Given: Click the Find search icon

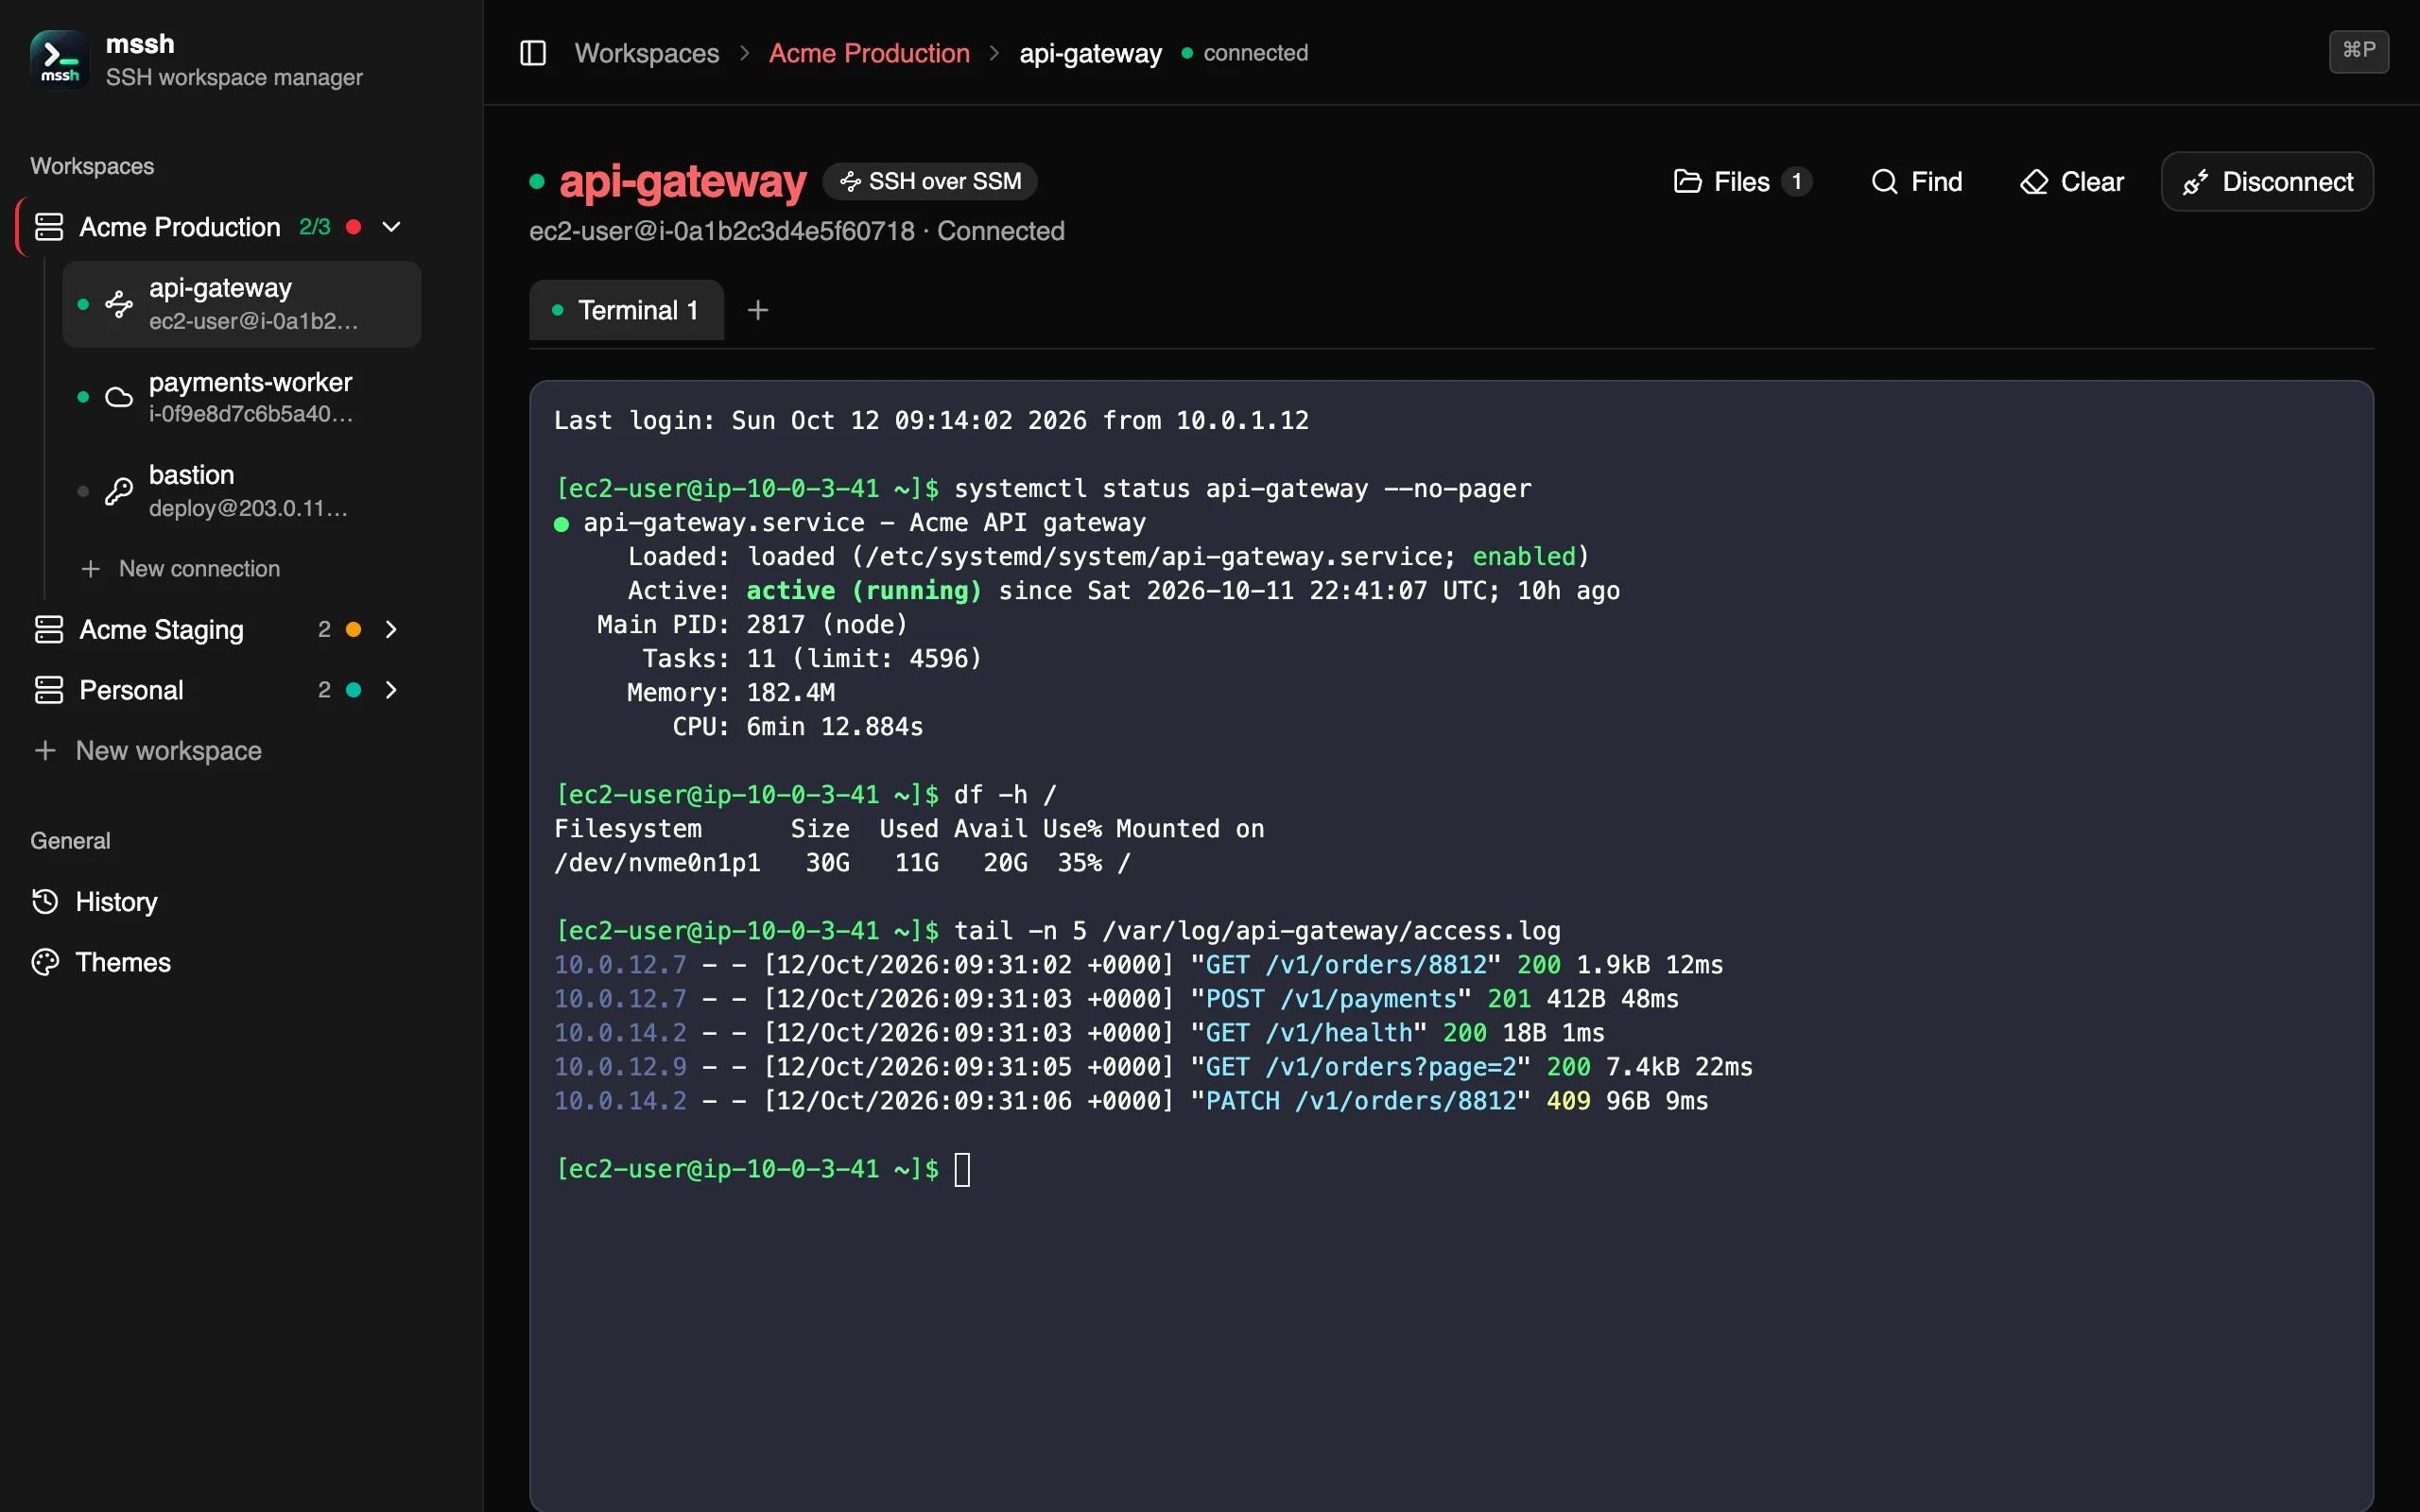Looking at the screenshot, I should tap(1884, 181).
